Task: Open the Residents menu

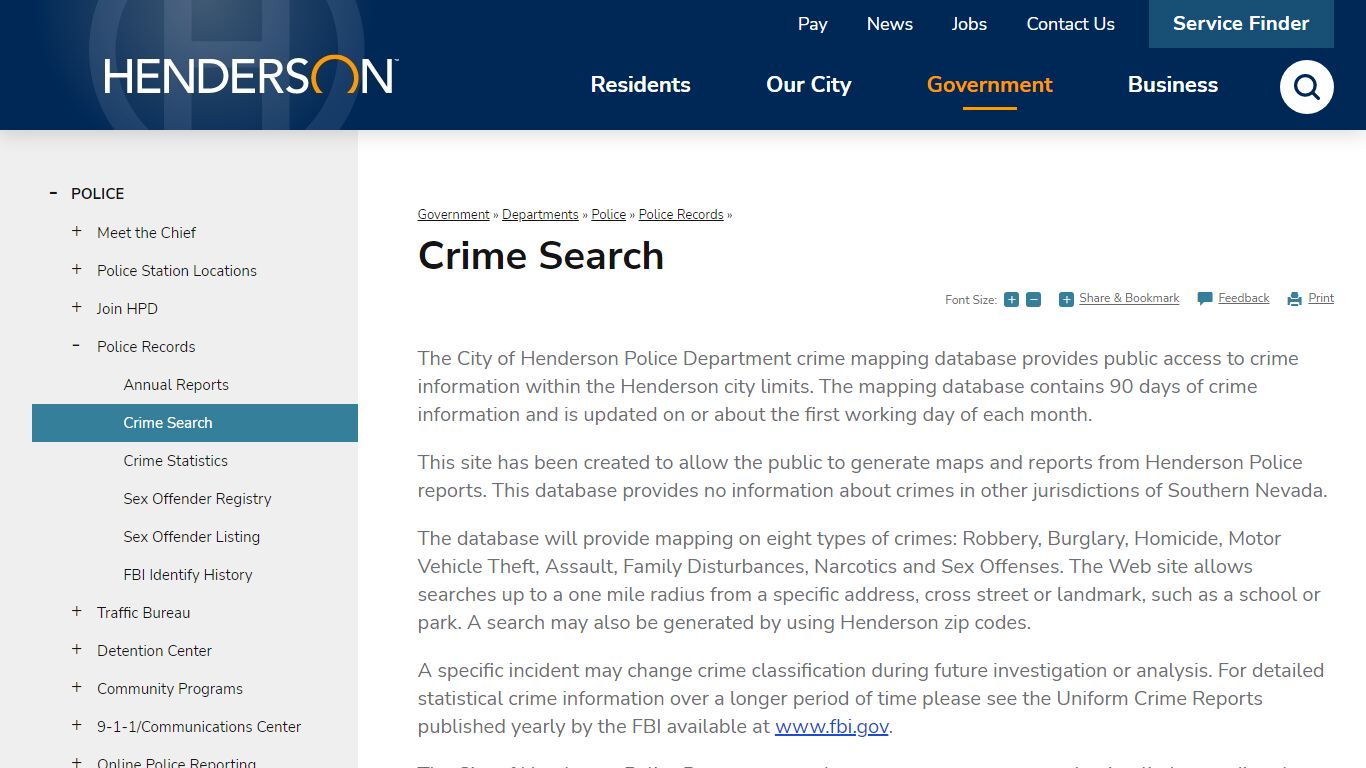Action: pos(640,85)
